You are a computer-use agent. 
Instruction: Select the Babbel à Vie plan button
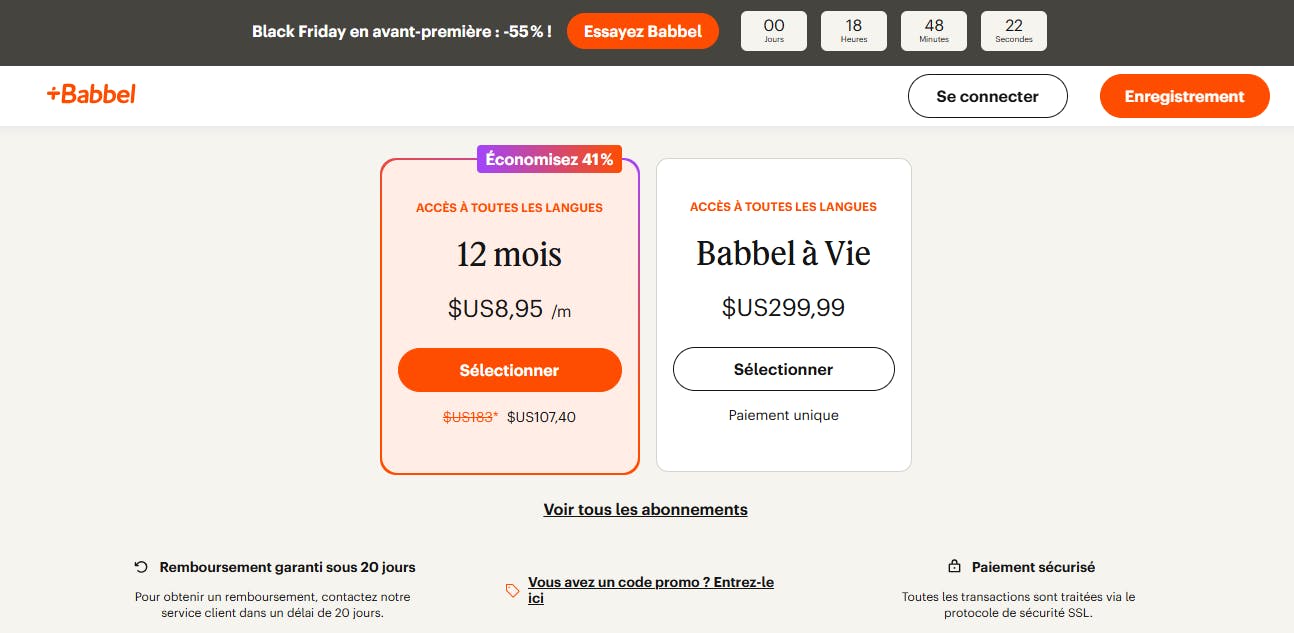tap(783, 369)
